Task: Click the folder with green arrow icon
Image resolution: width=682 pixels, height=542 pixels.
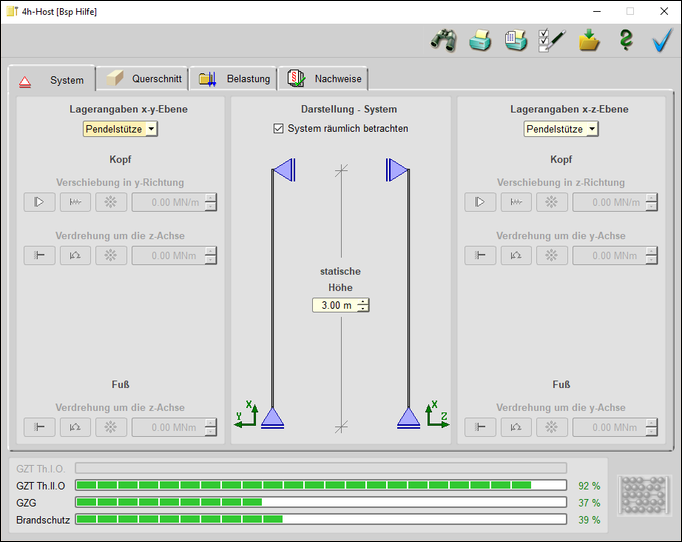Action: click(589, 40)
